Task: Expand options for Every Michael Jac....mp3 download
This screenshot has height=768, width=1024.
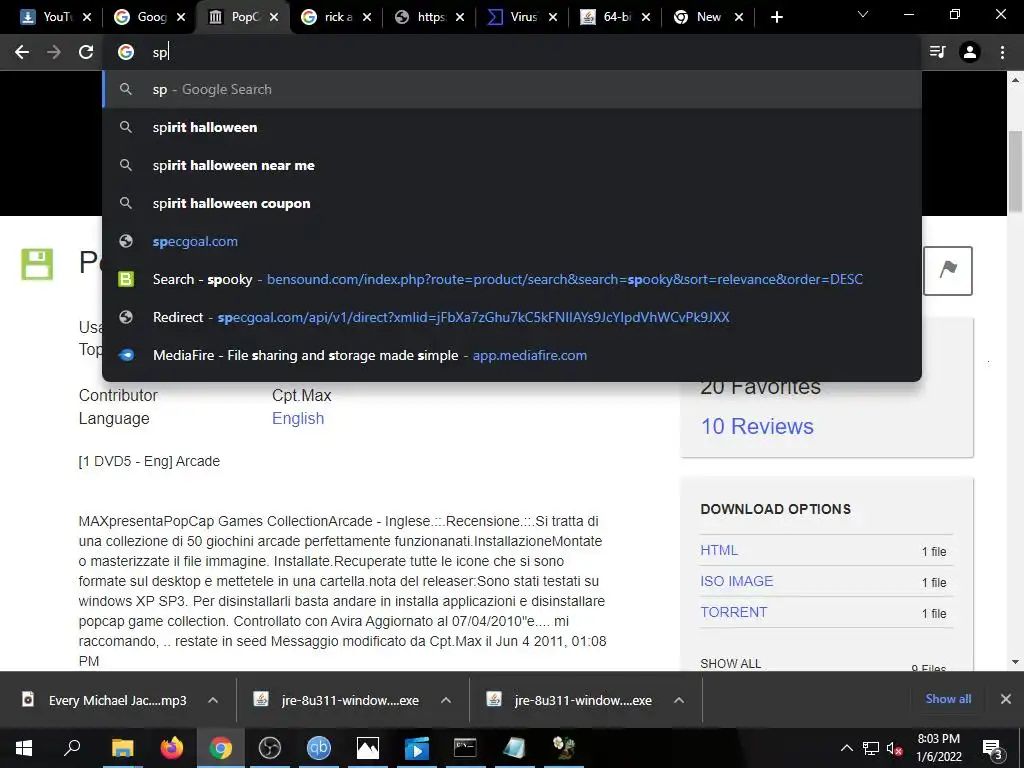Action: tap(213, 700)
